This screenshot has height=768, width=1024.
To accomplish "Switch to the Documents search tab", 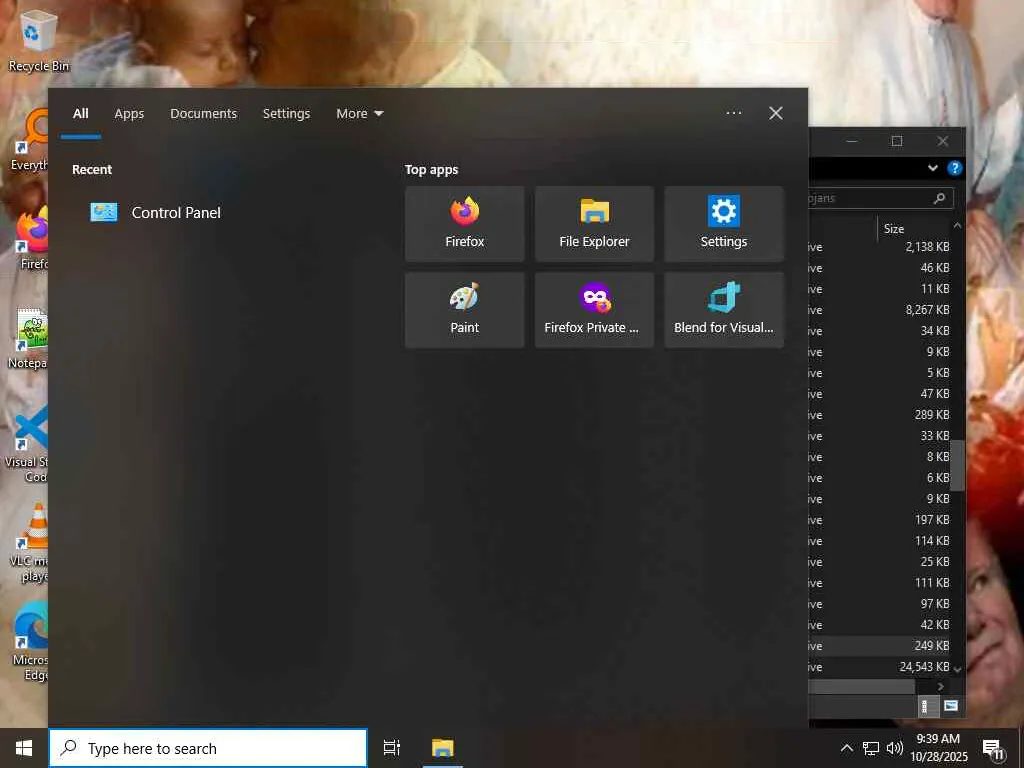I will pos(204,114).
